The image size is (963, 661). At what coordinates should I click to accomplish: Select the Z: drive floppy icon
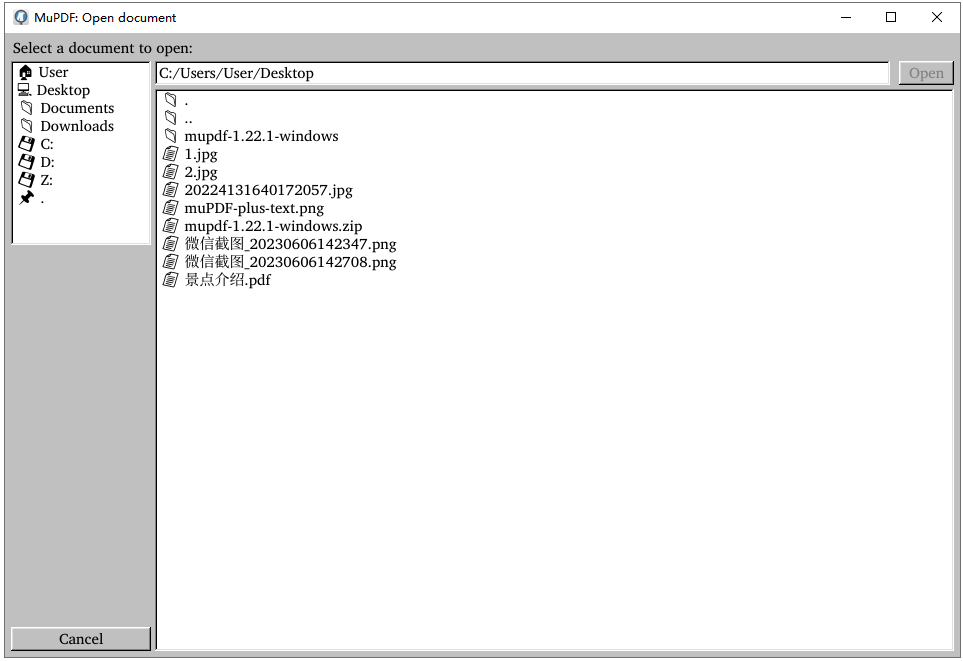tap(27, 180)
